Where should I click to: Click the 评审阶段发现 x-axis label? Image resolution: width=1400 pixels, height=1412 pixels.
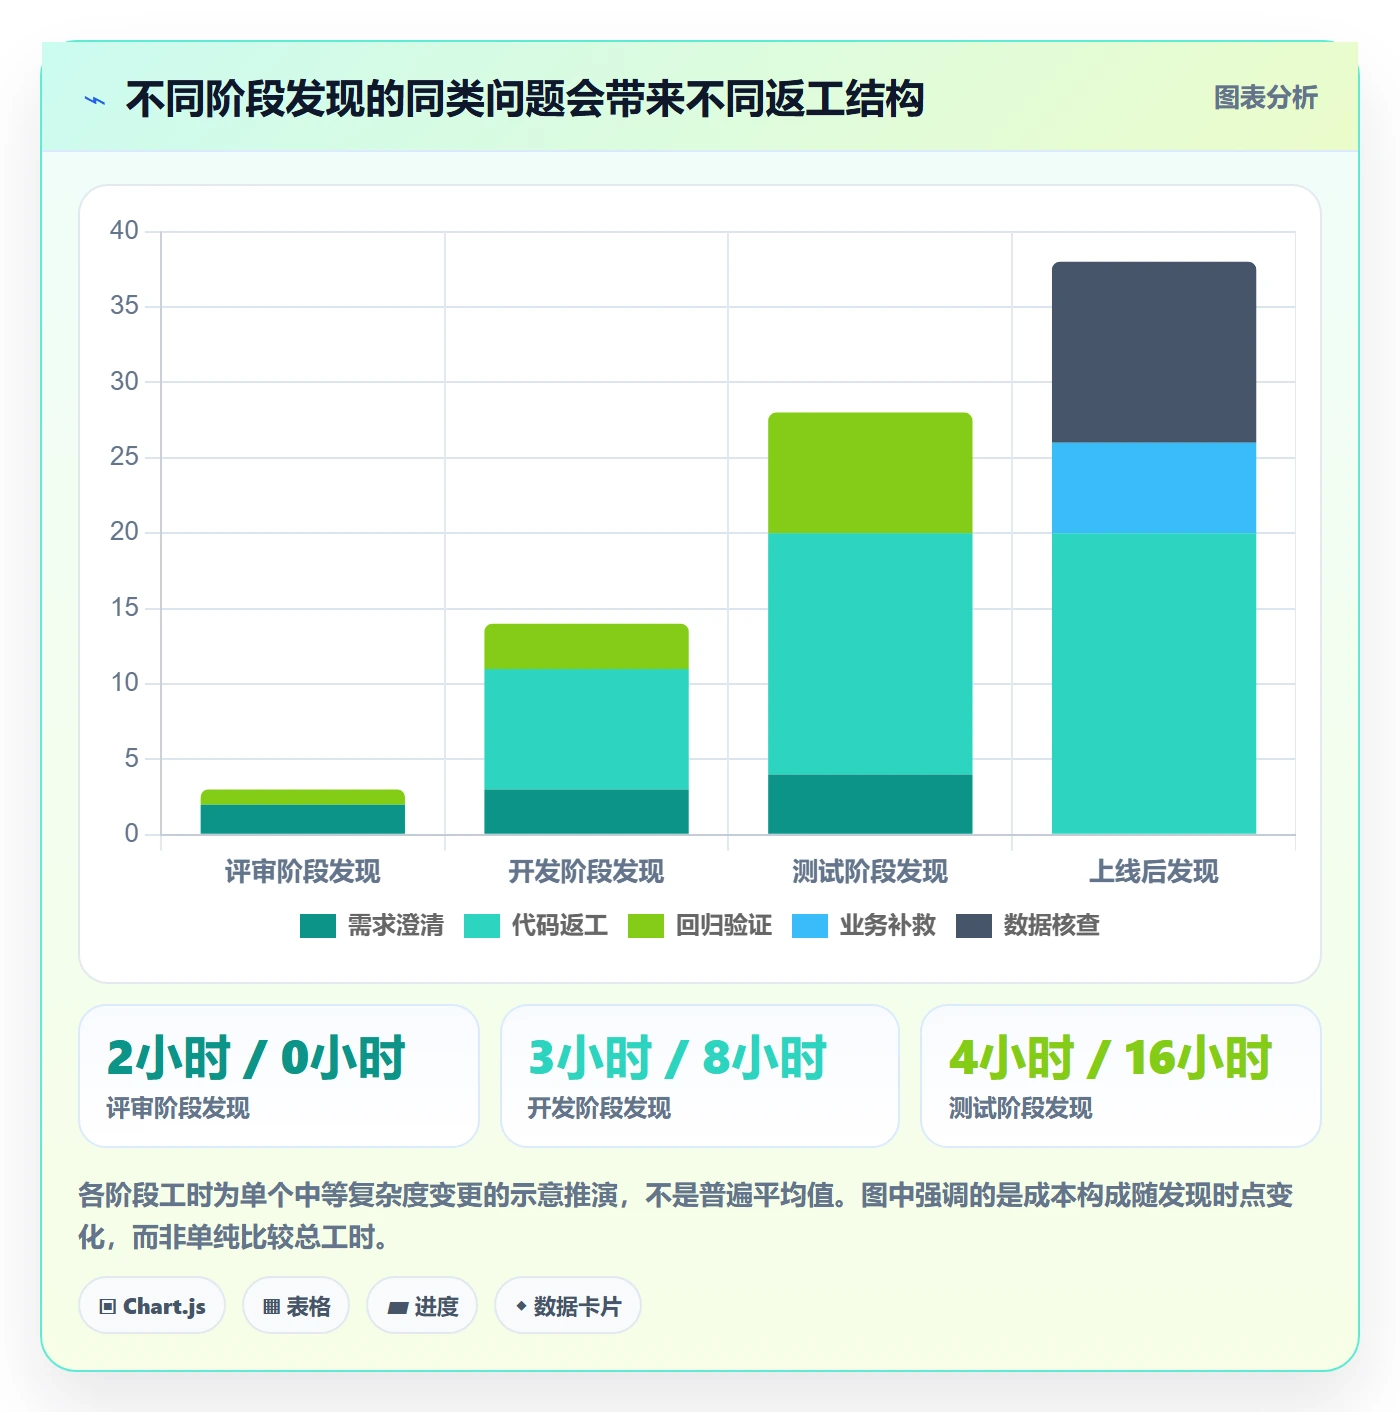coord(303,872)
